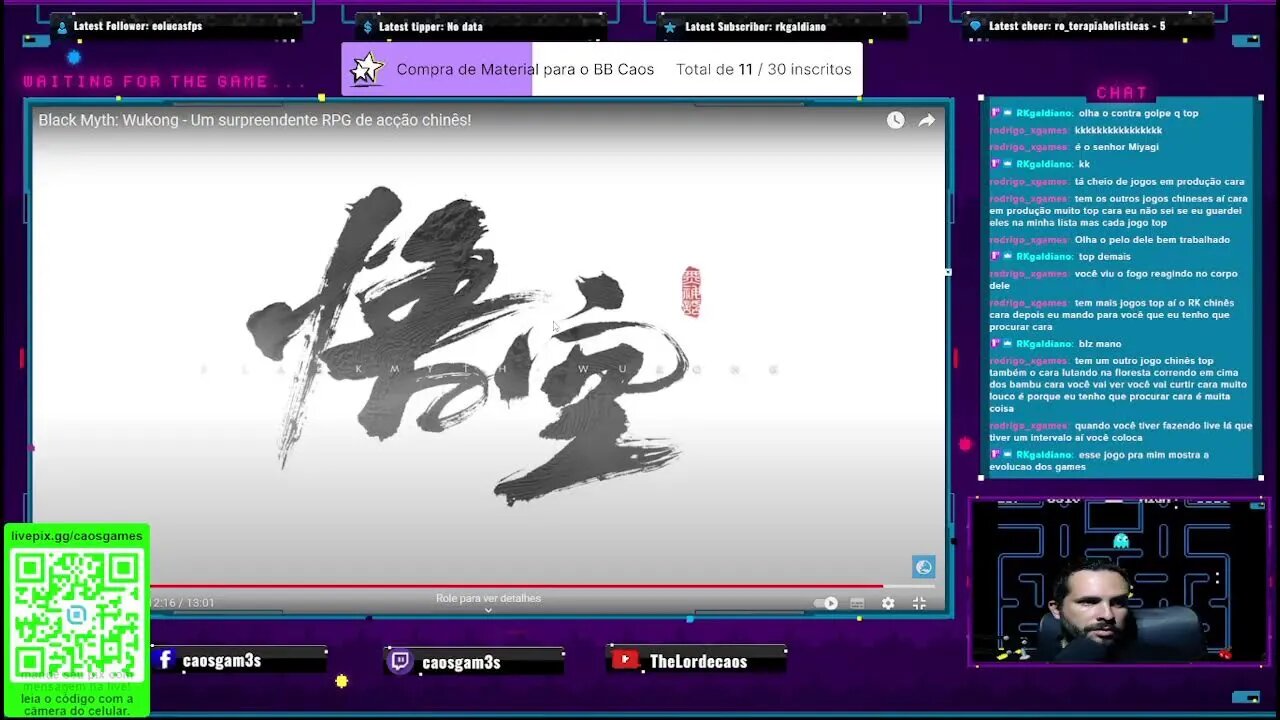Click 'Latest tipper: No data' text
The width and height of the screenshot is (1280, 720).
coord(430,27)
